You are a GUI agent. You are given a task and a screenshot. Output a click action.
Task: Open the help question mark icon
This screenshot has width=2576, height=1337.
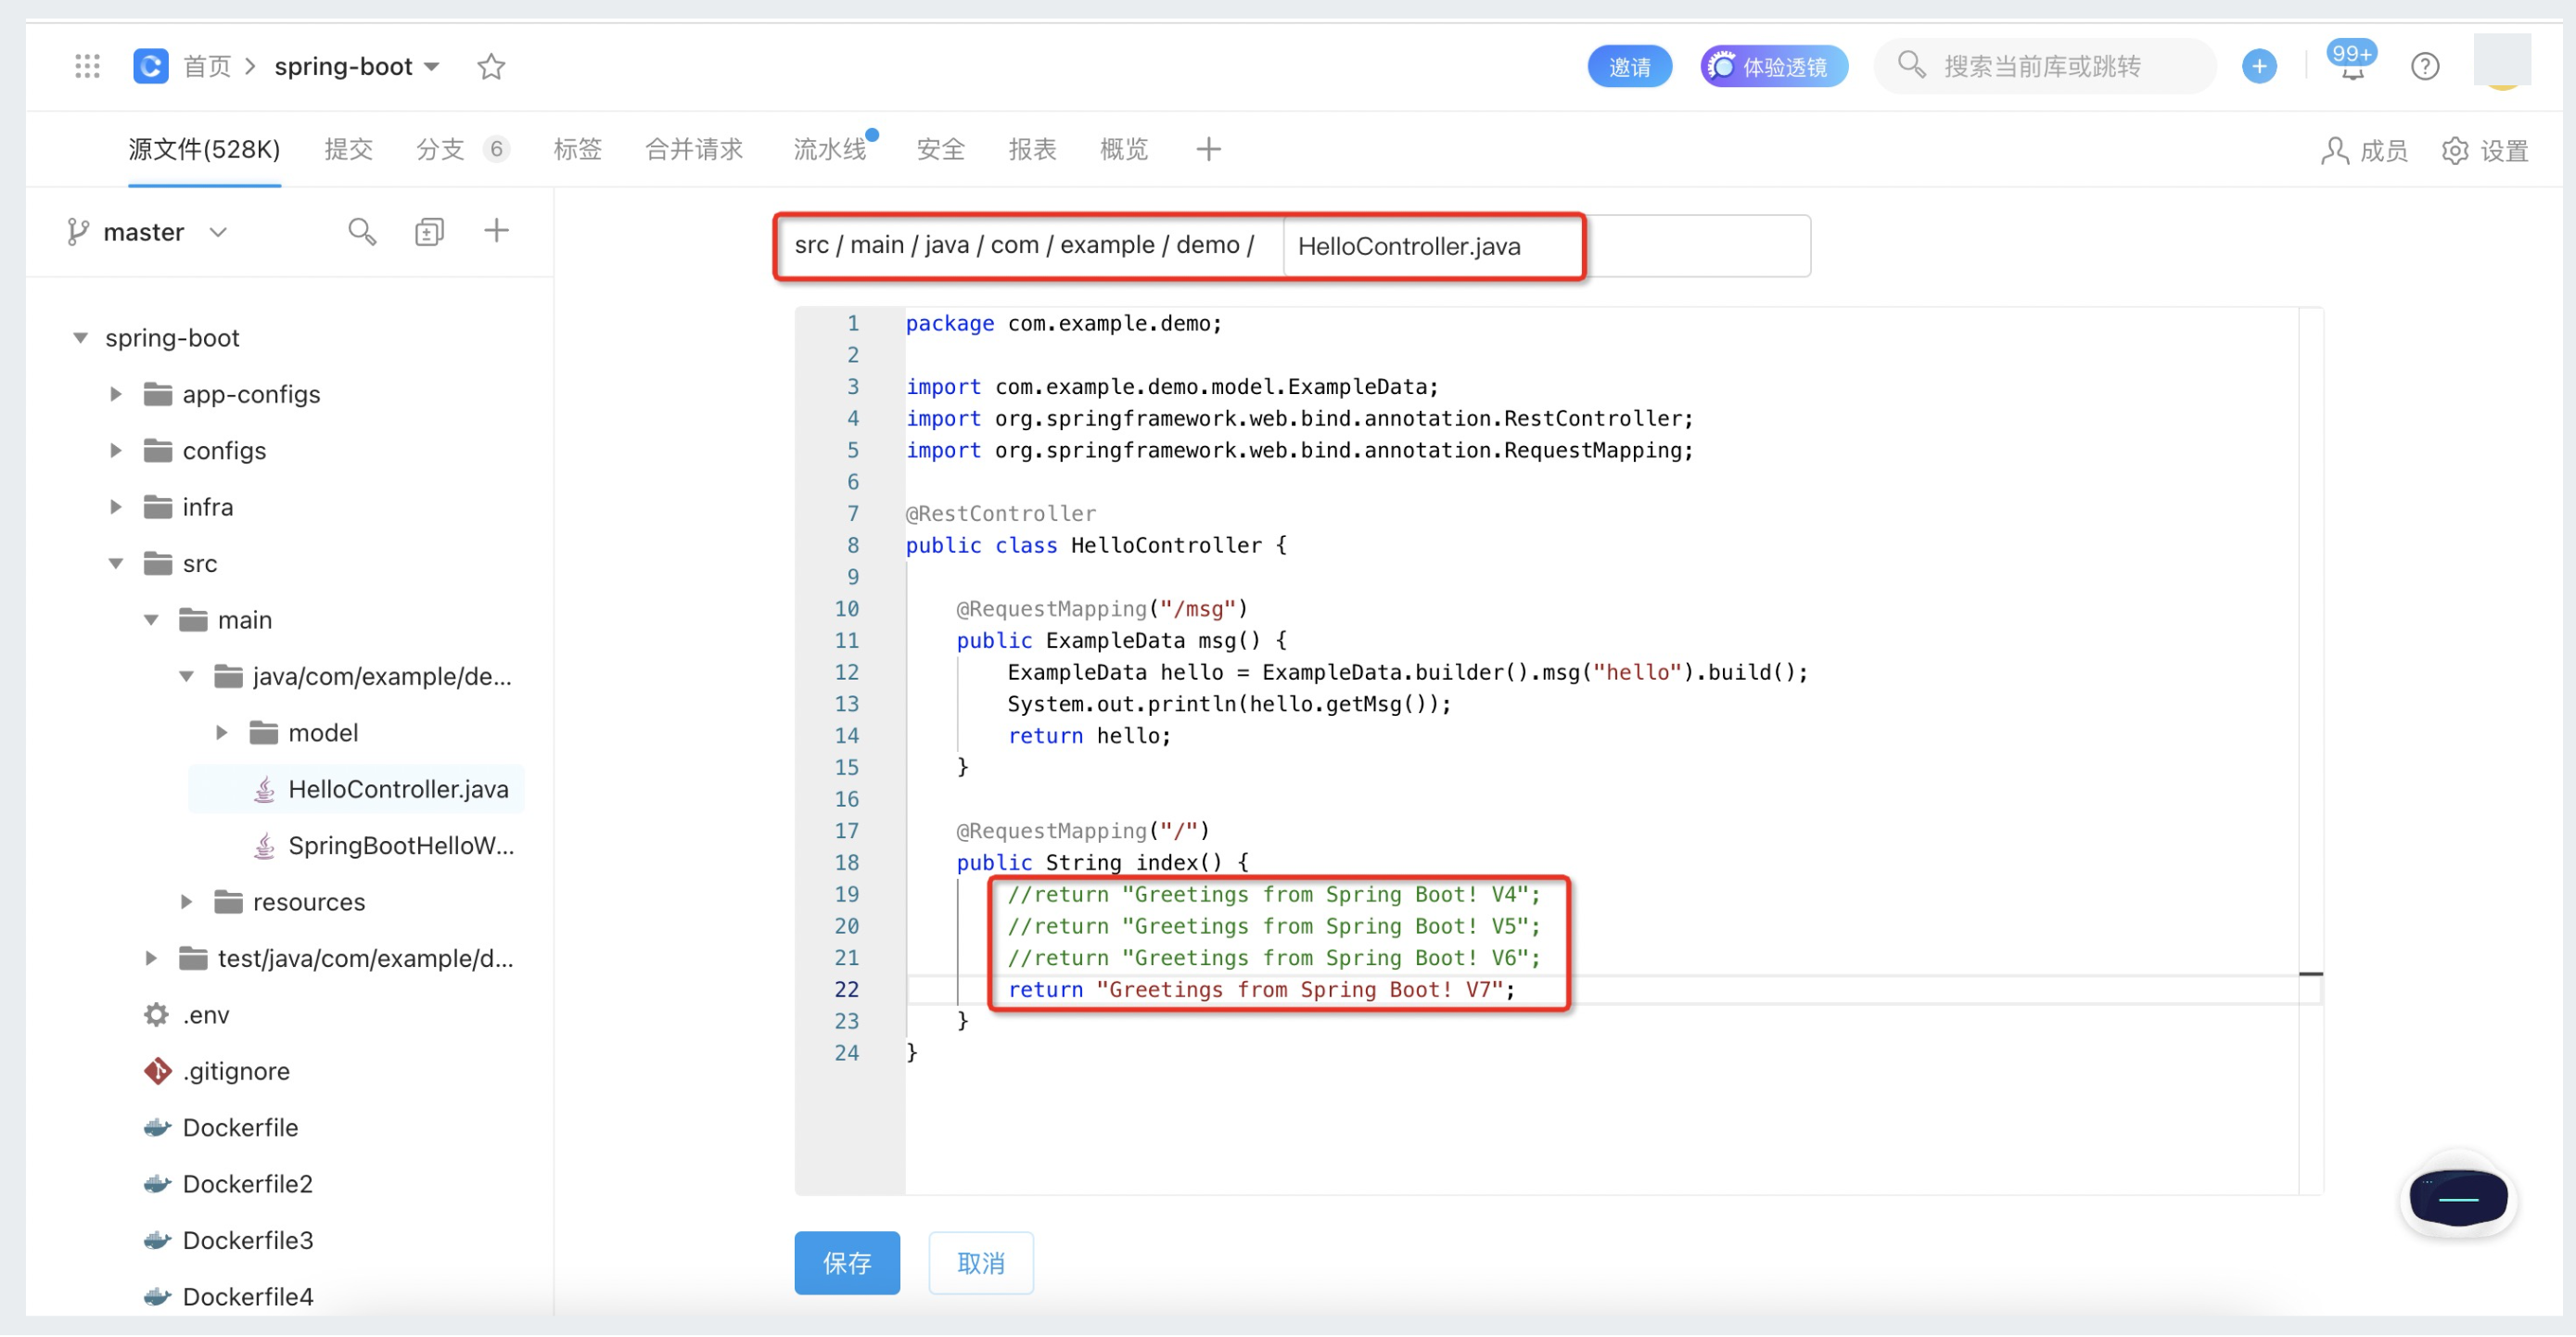(x=2424, y=66)
